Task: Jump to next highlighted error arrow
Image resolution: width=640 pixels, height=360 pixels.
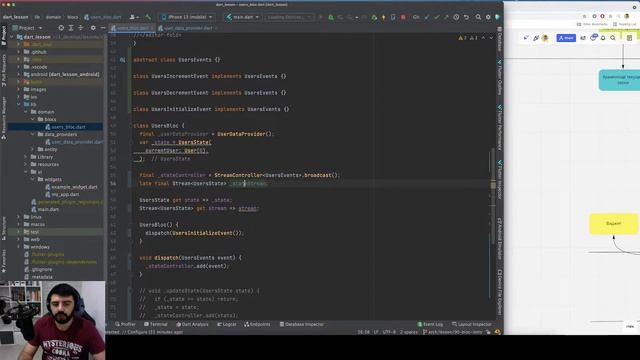Action: (x=491, y=38)
